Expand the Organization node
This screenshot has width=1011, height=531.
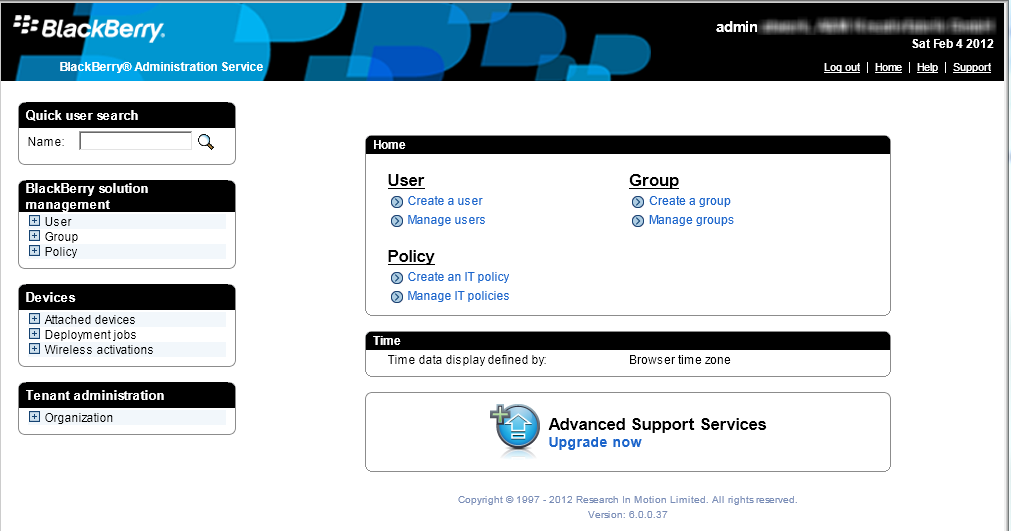point(34,417)
